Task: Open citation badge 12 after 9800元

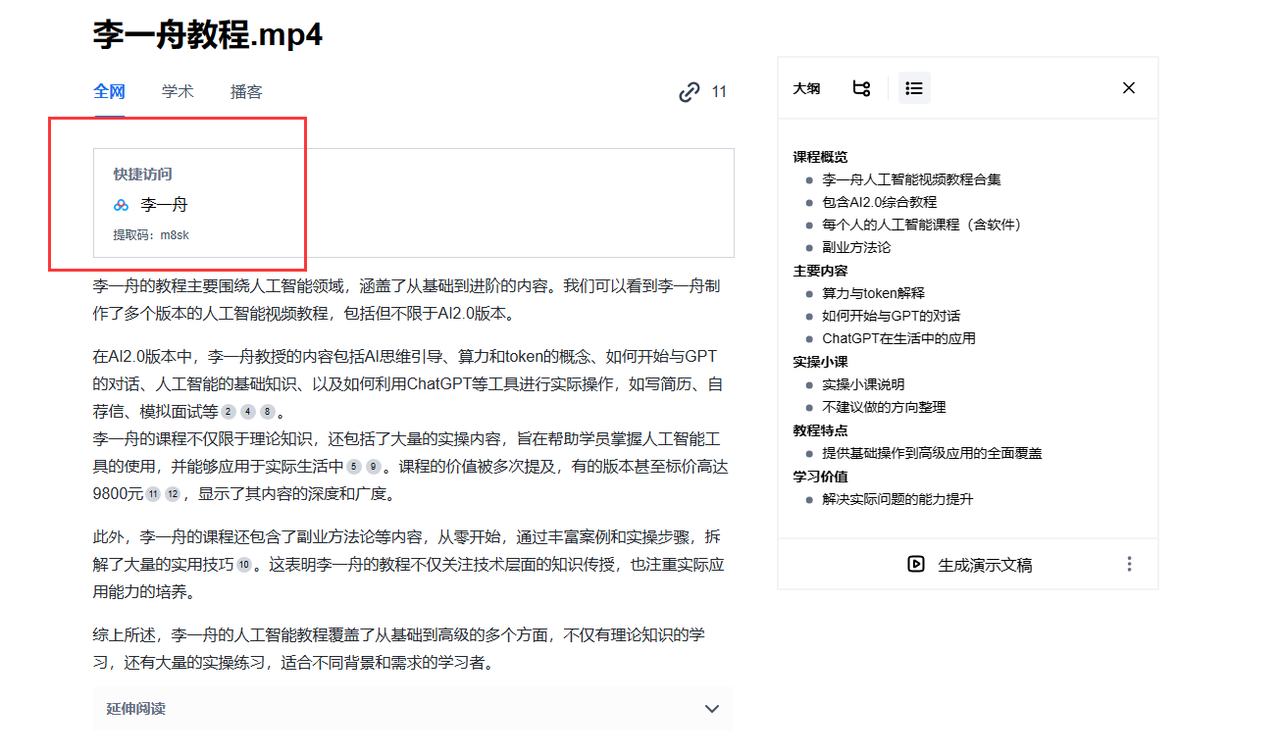Action: (172, 494)
